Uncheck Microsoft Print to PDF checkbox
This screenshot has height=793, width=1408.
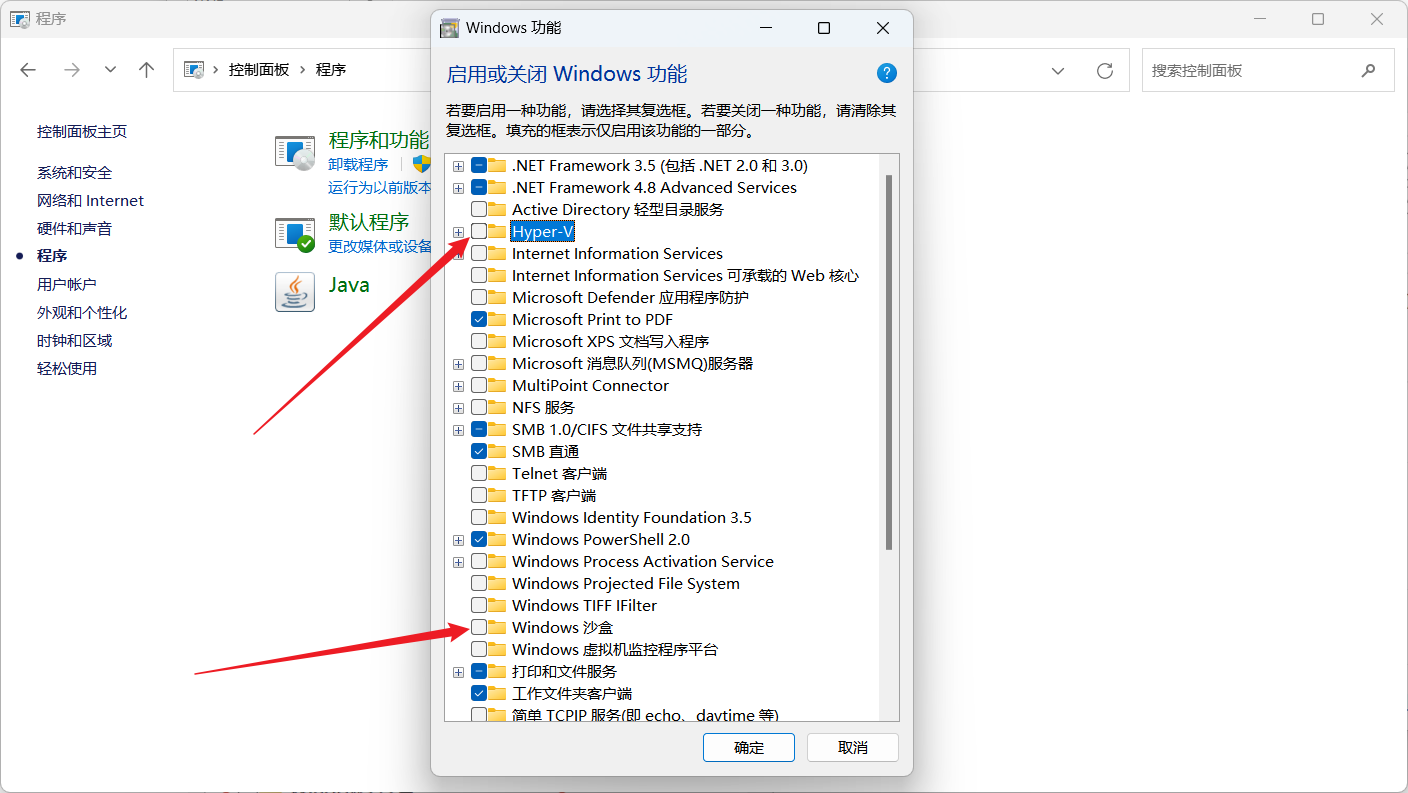point(479,319)
